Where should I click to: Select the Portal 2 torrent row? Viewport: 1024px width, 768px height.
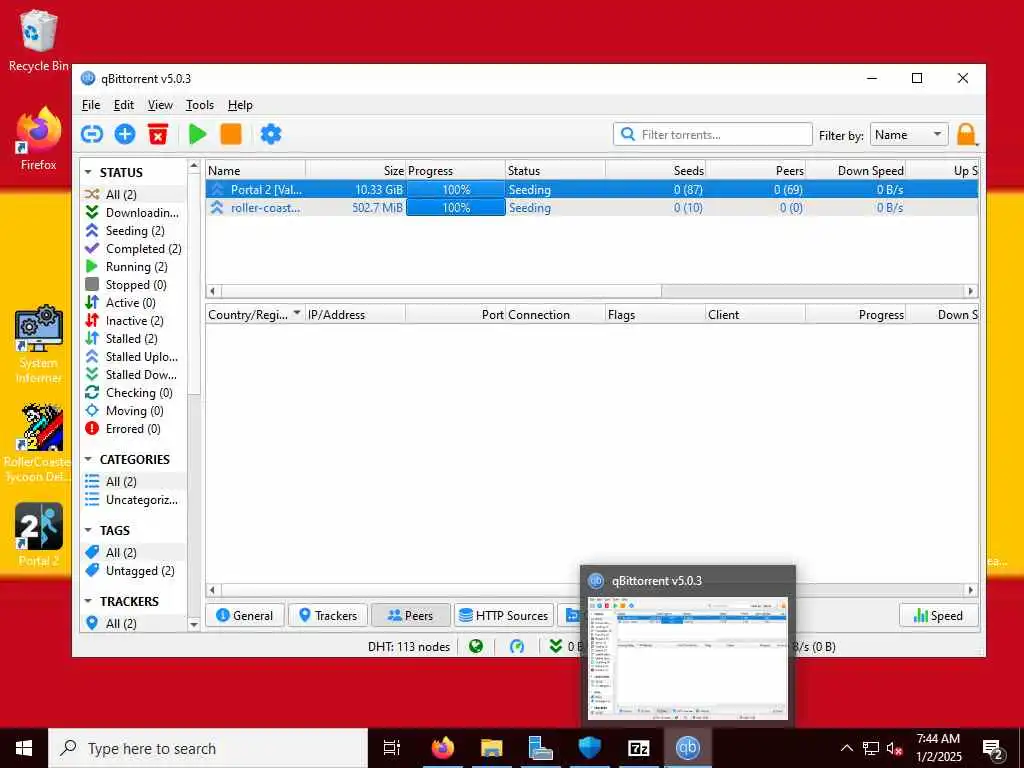click(x=592, y=189)
